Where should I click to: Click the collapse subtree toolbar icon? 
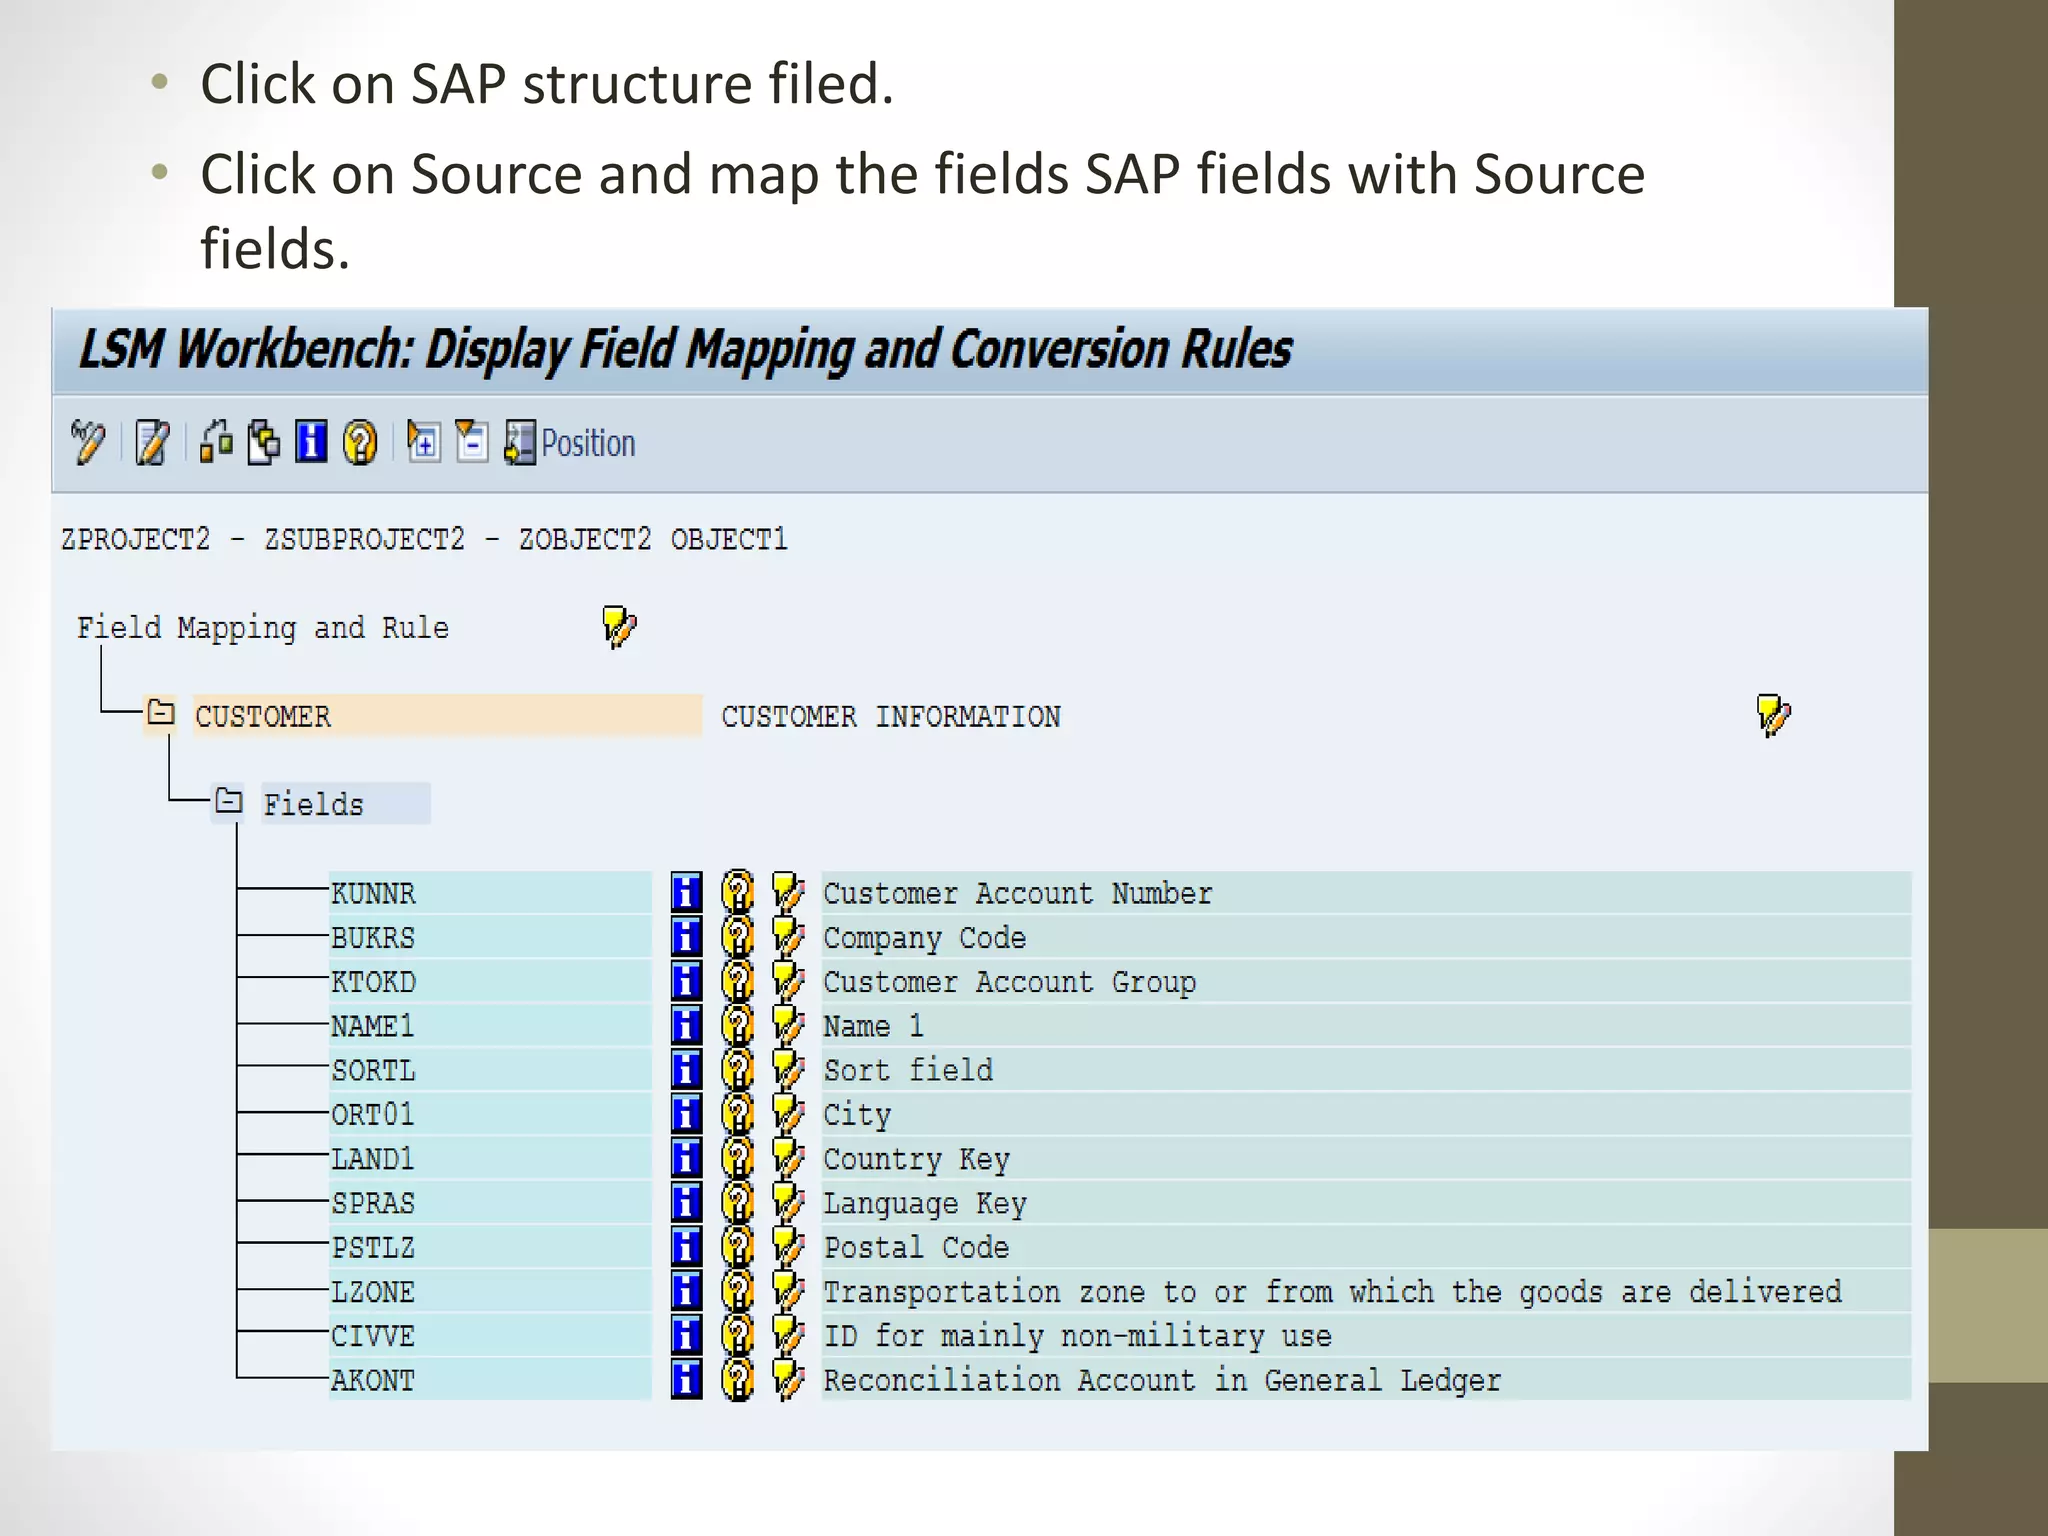point(471,442)
